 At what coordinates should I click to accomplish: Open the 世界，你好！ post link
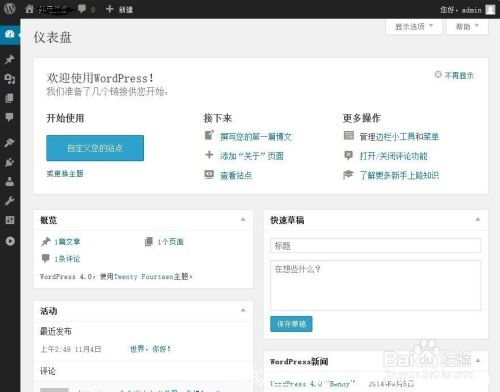(x=150, y=349)
